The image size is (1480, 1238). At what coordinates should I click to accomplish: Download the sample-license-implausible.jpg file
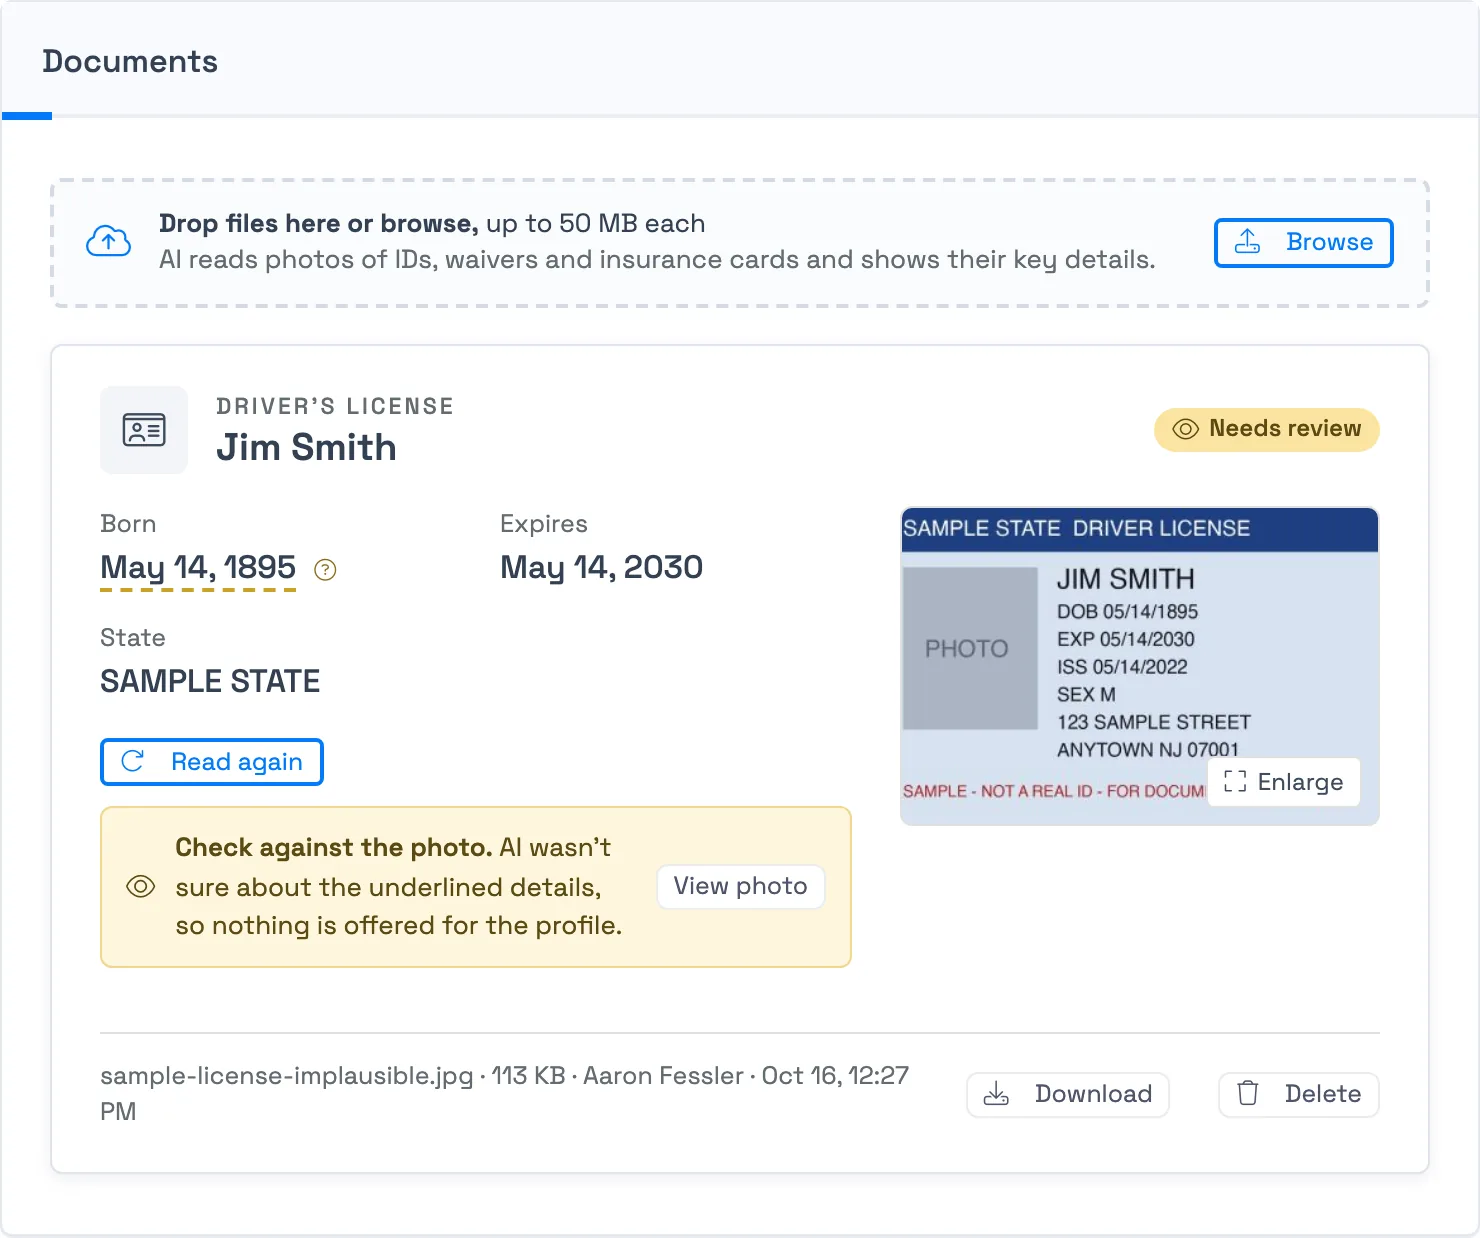point(1068,1094)
